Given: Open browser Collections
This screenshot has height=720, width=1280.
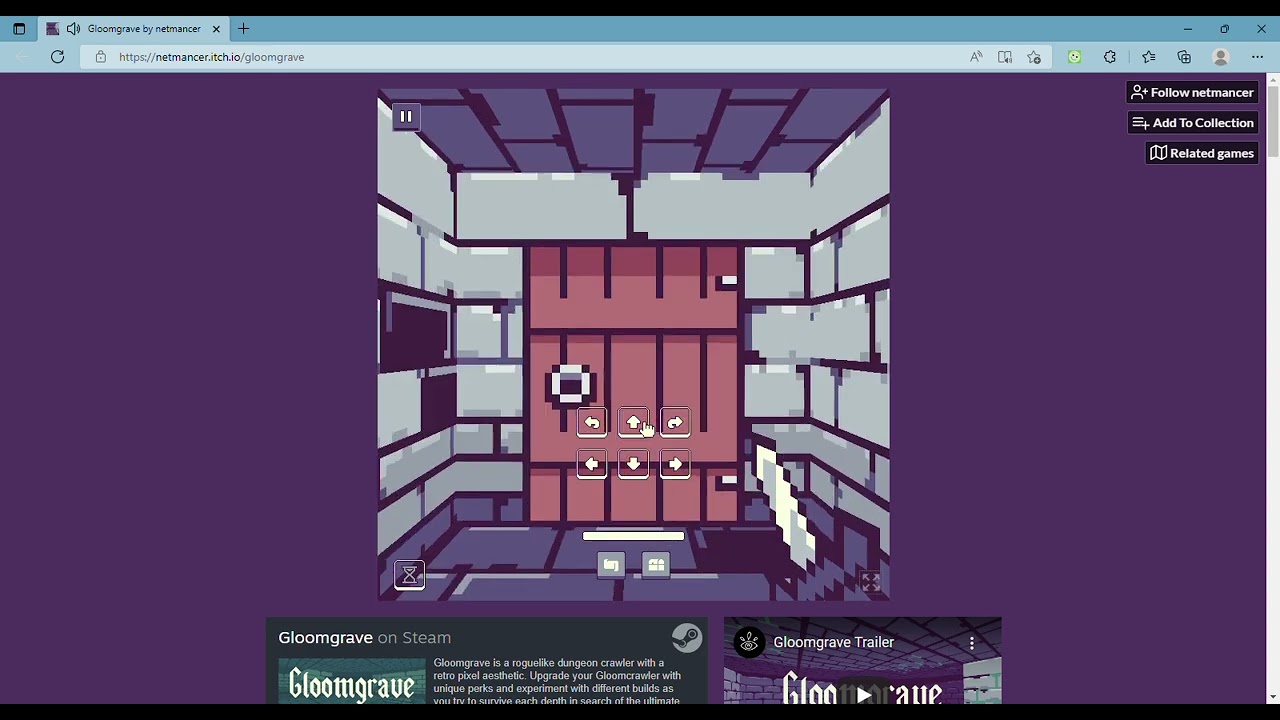Looking at the screenshot, I should tap(1184, 57).
